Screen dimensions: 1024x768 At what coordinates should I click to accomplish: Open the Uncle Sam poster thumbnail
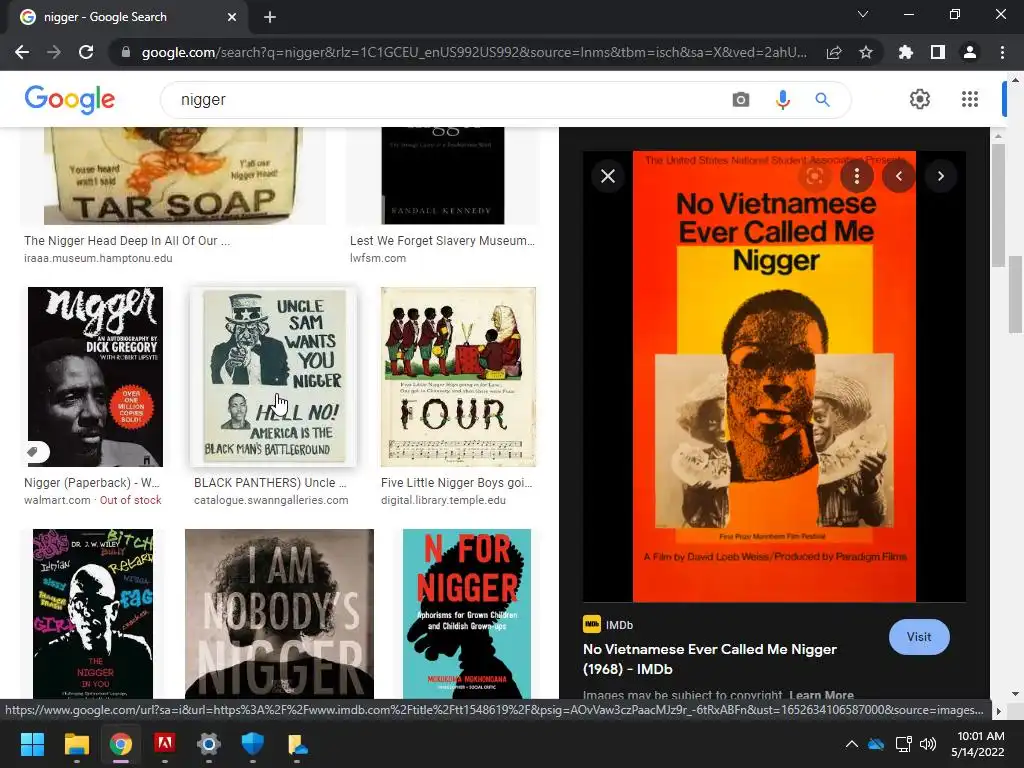tap(274, 377)
